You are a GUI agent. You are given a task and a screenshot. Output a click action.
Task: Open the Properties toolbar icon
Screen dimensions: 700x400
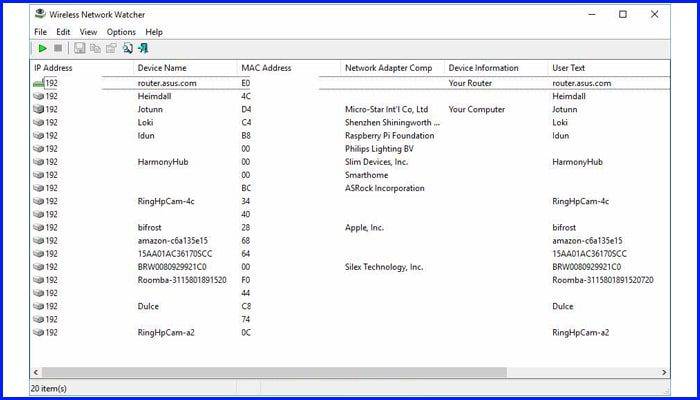pos(111,48)
